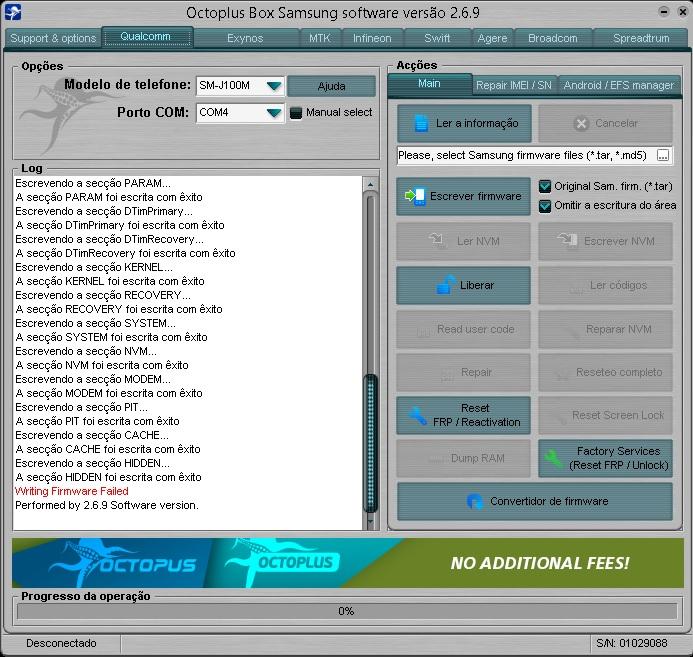
Task: Click Factory Services (Reset FRP / Unlock) button
Action: 605,458
